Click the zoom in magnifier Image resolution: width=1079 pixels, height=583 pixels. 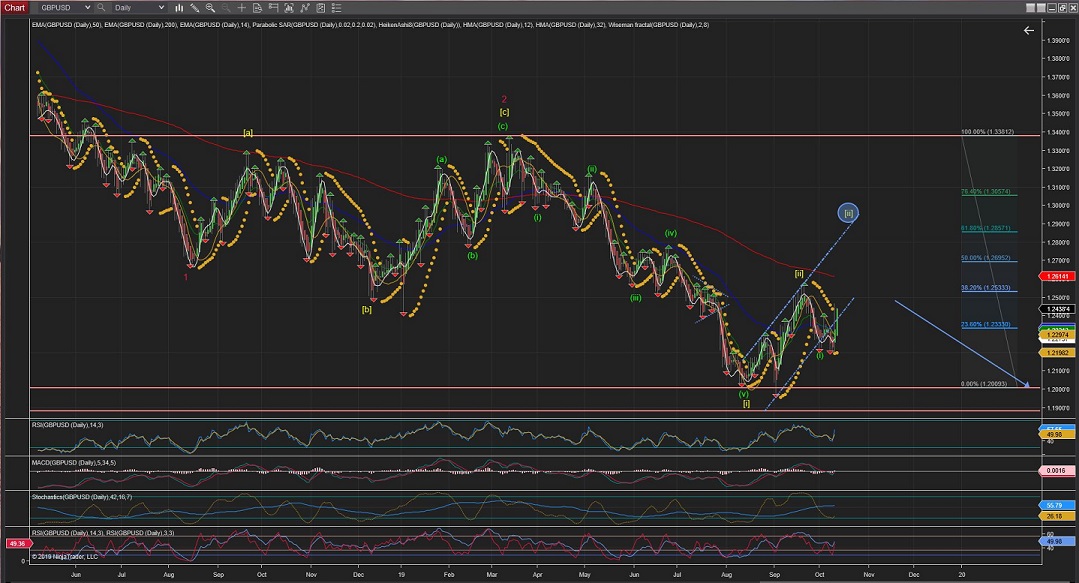[x=210, y=8]
